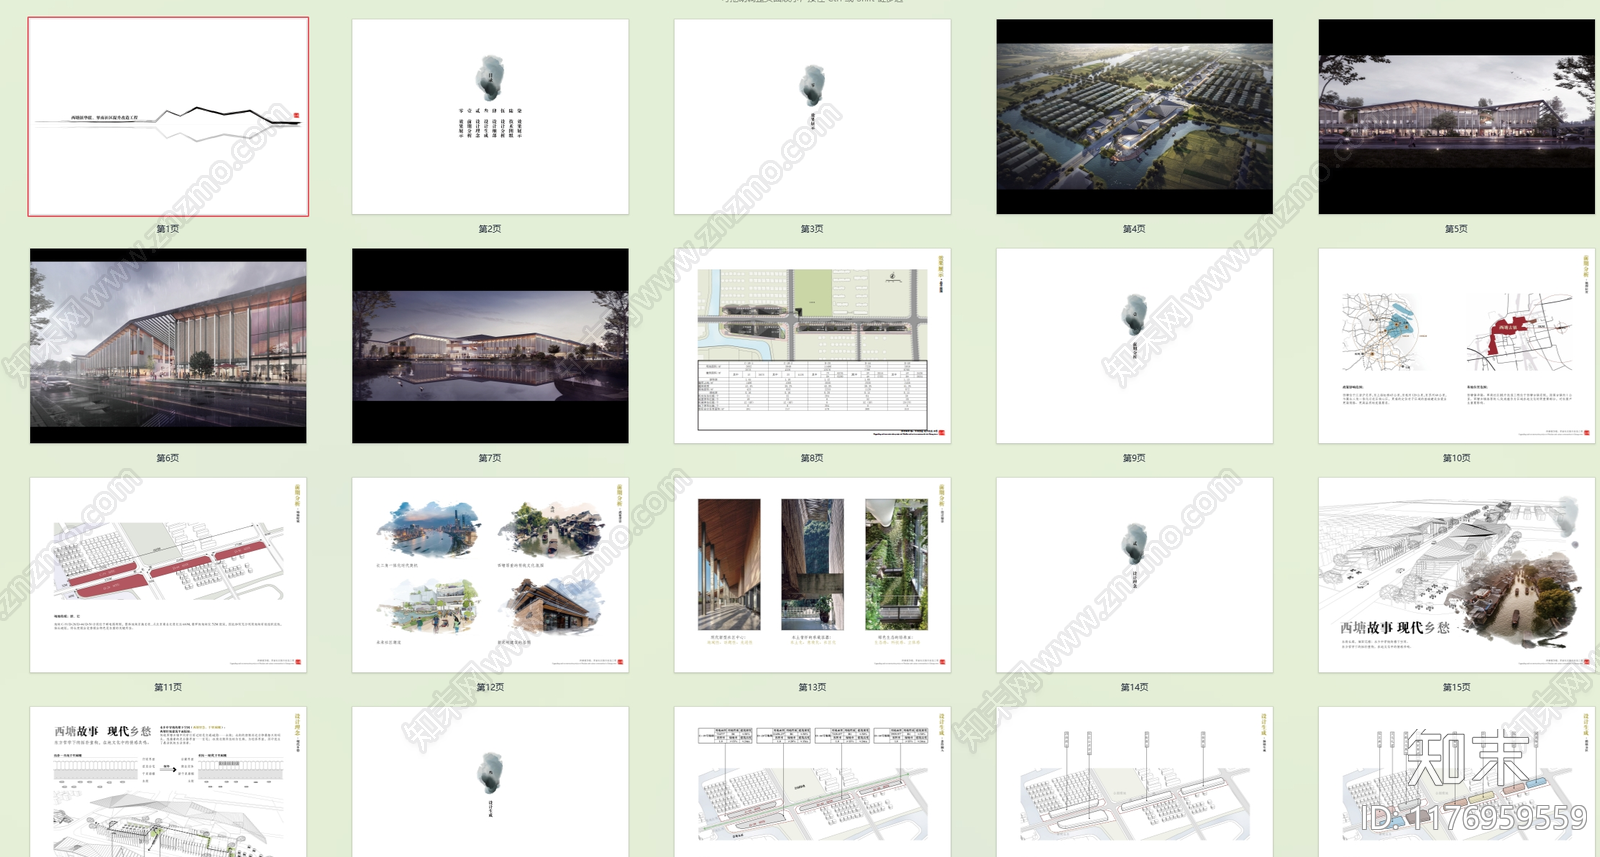Open page 6 rainy street rendering thumbnail
The width and height of the screenshot is (1600, 857).
tap(168, 346)
